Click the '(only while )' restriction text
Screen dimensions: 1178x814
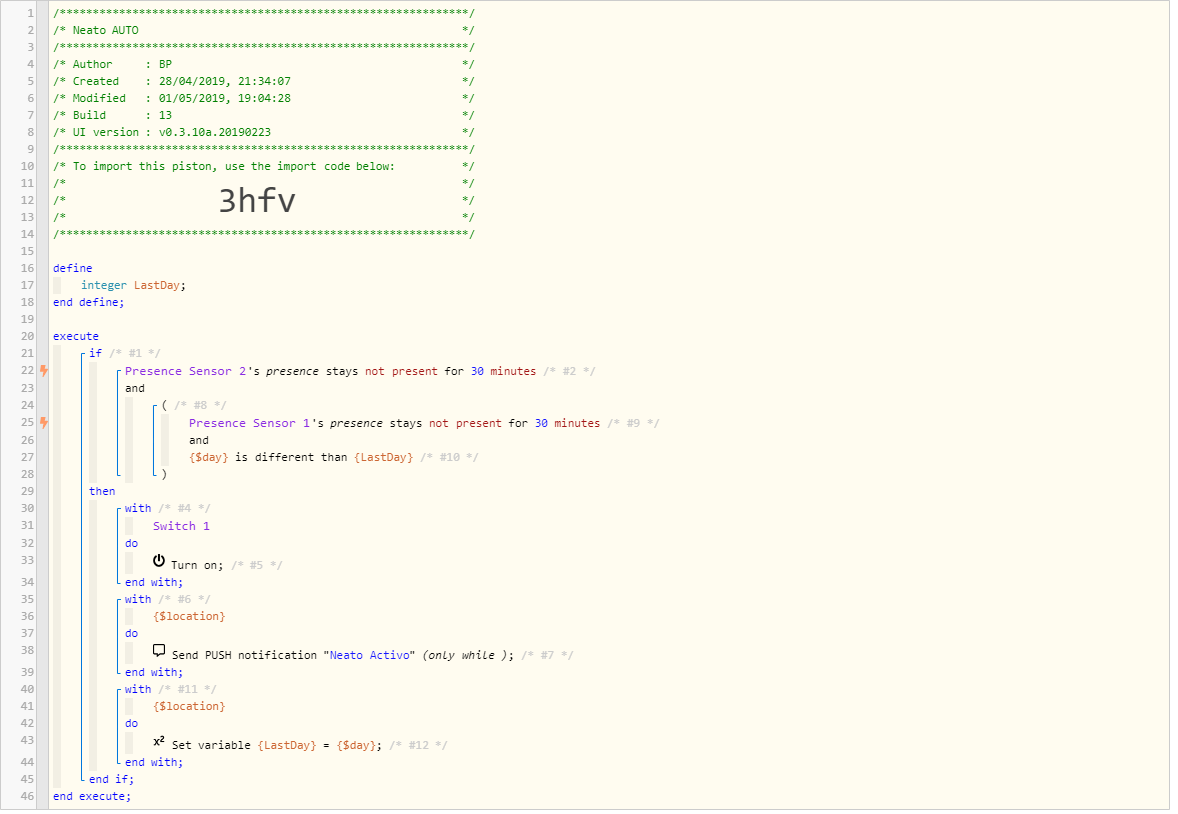463,655
